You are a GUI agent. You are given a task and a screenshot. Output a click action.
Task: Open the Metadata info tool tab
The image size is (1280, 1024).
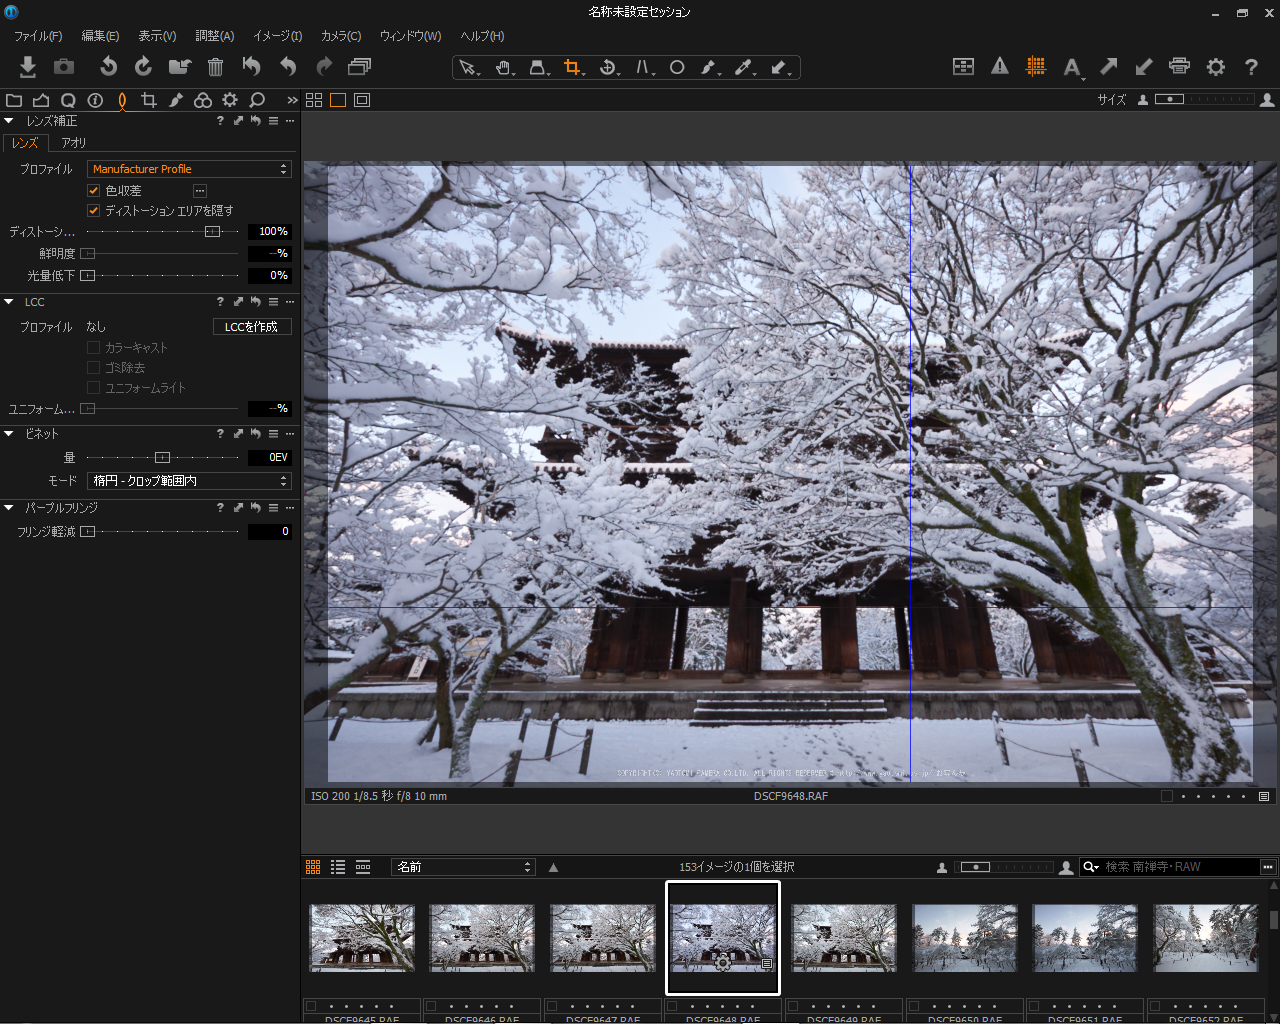click(x=95, y=100)
